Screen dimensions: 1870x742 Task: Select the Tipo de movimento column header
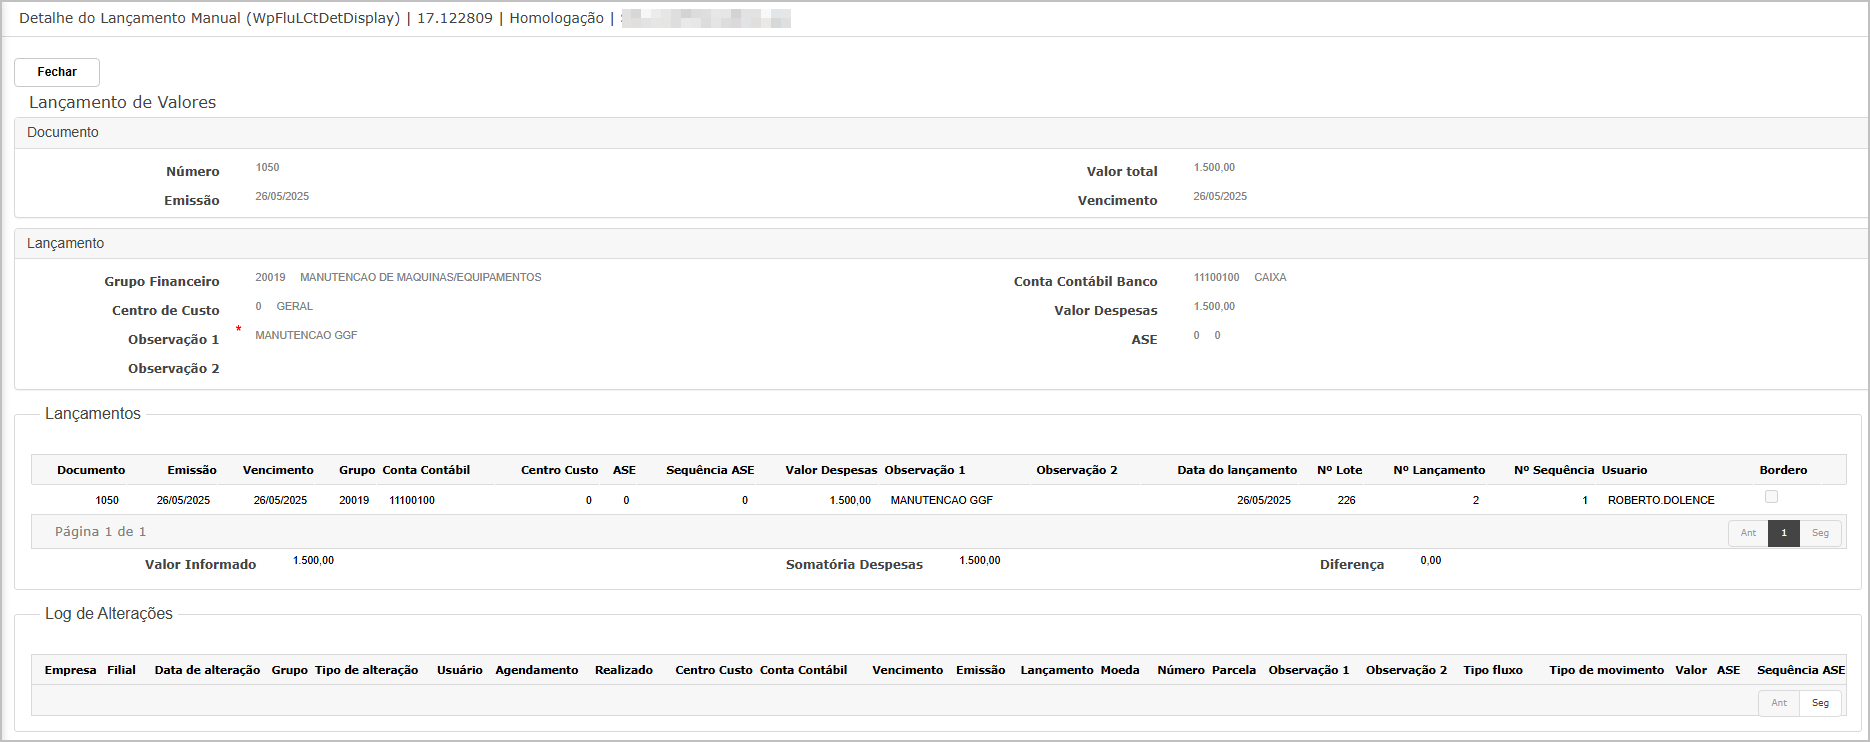click(1606, 670)
